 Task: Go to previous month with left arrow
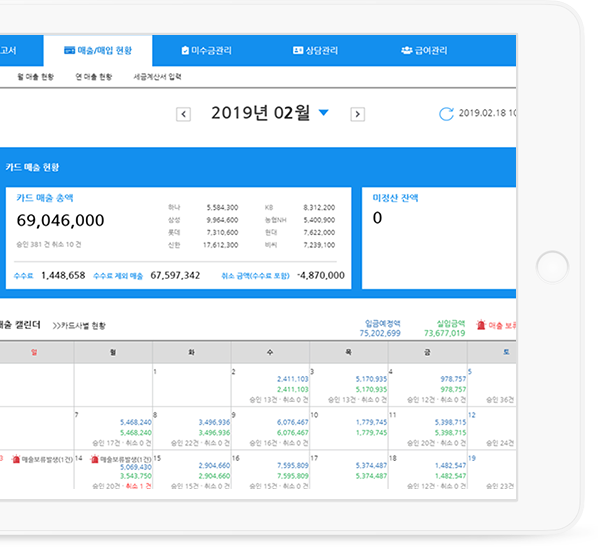point(183,114)
